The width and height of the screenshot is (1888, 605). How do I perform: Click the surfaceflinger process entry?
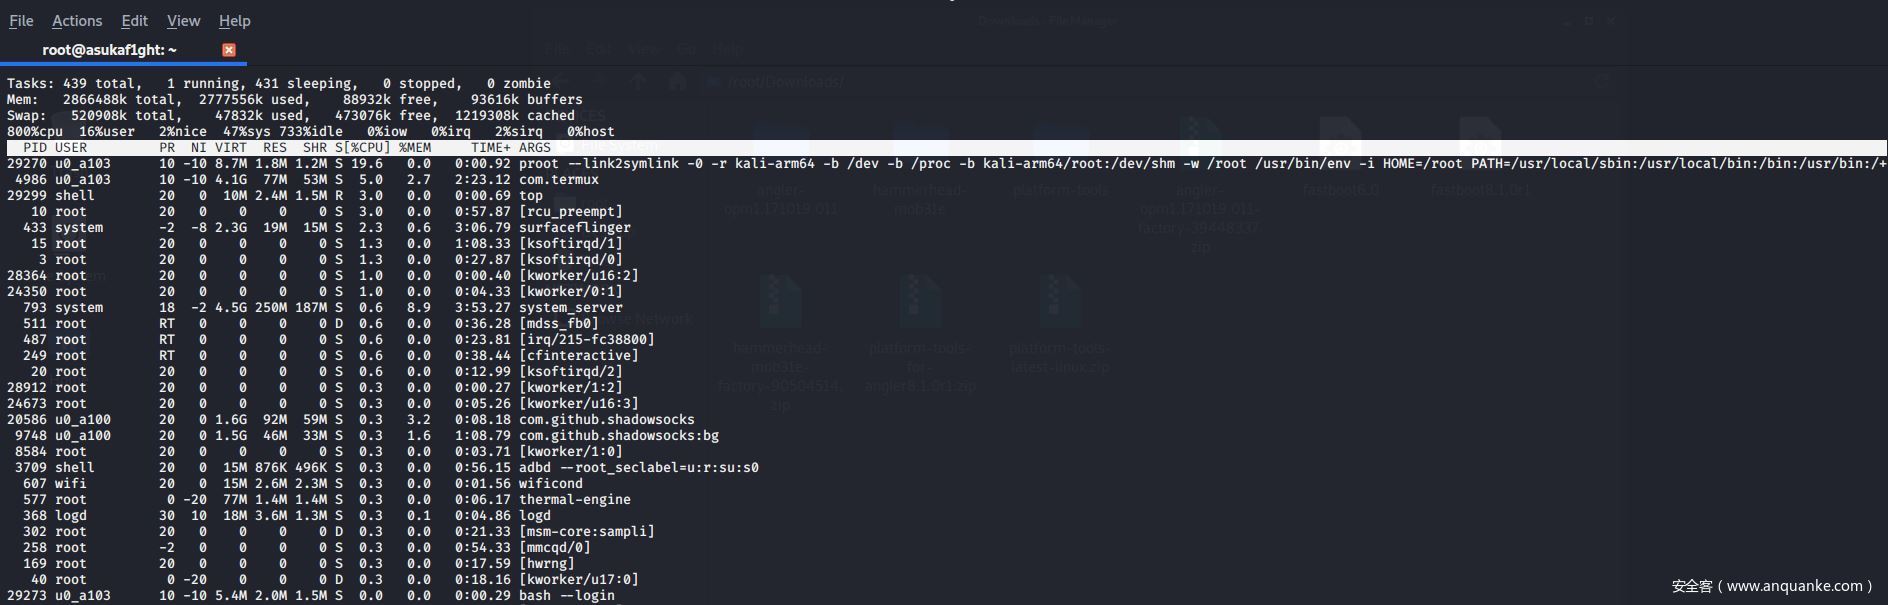click(x=574, y=228)
